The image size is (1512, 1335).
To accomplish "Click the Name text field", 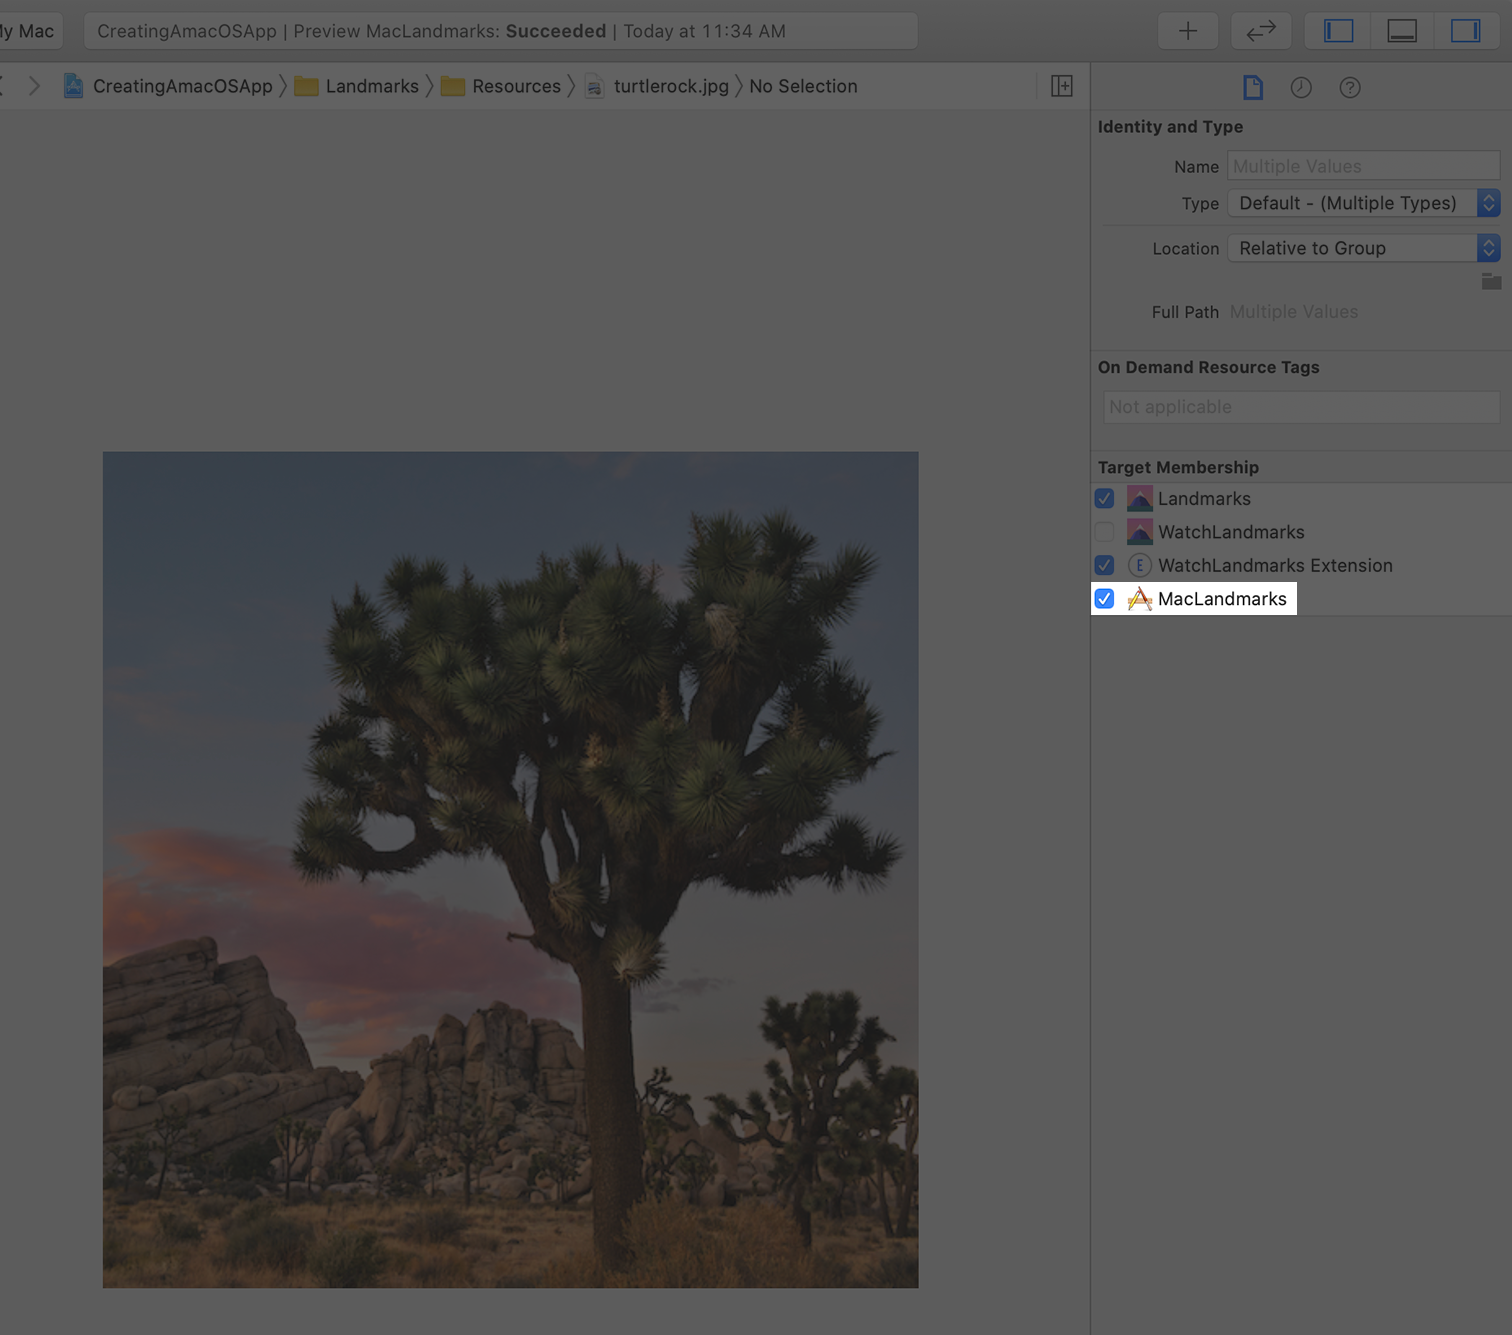I will tap(1362, 166).
